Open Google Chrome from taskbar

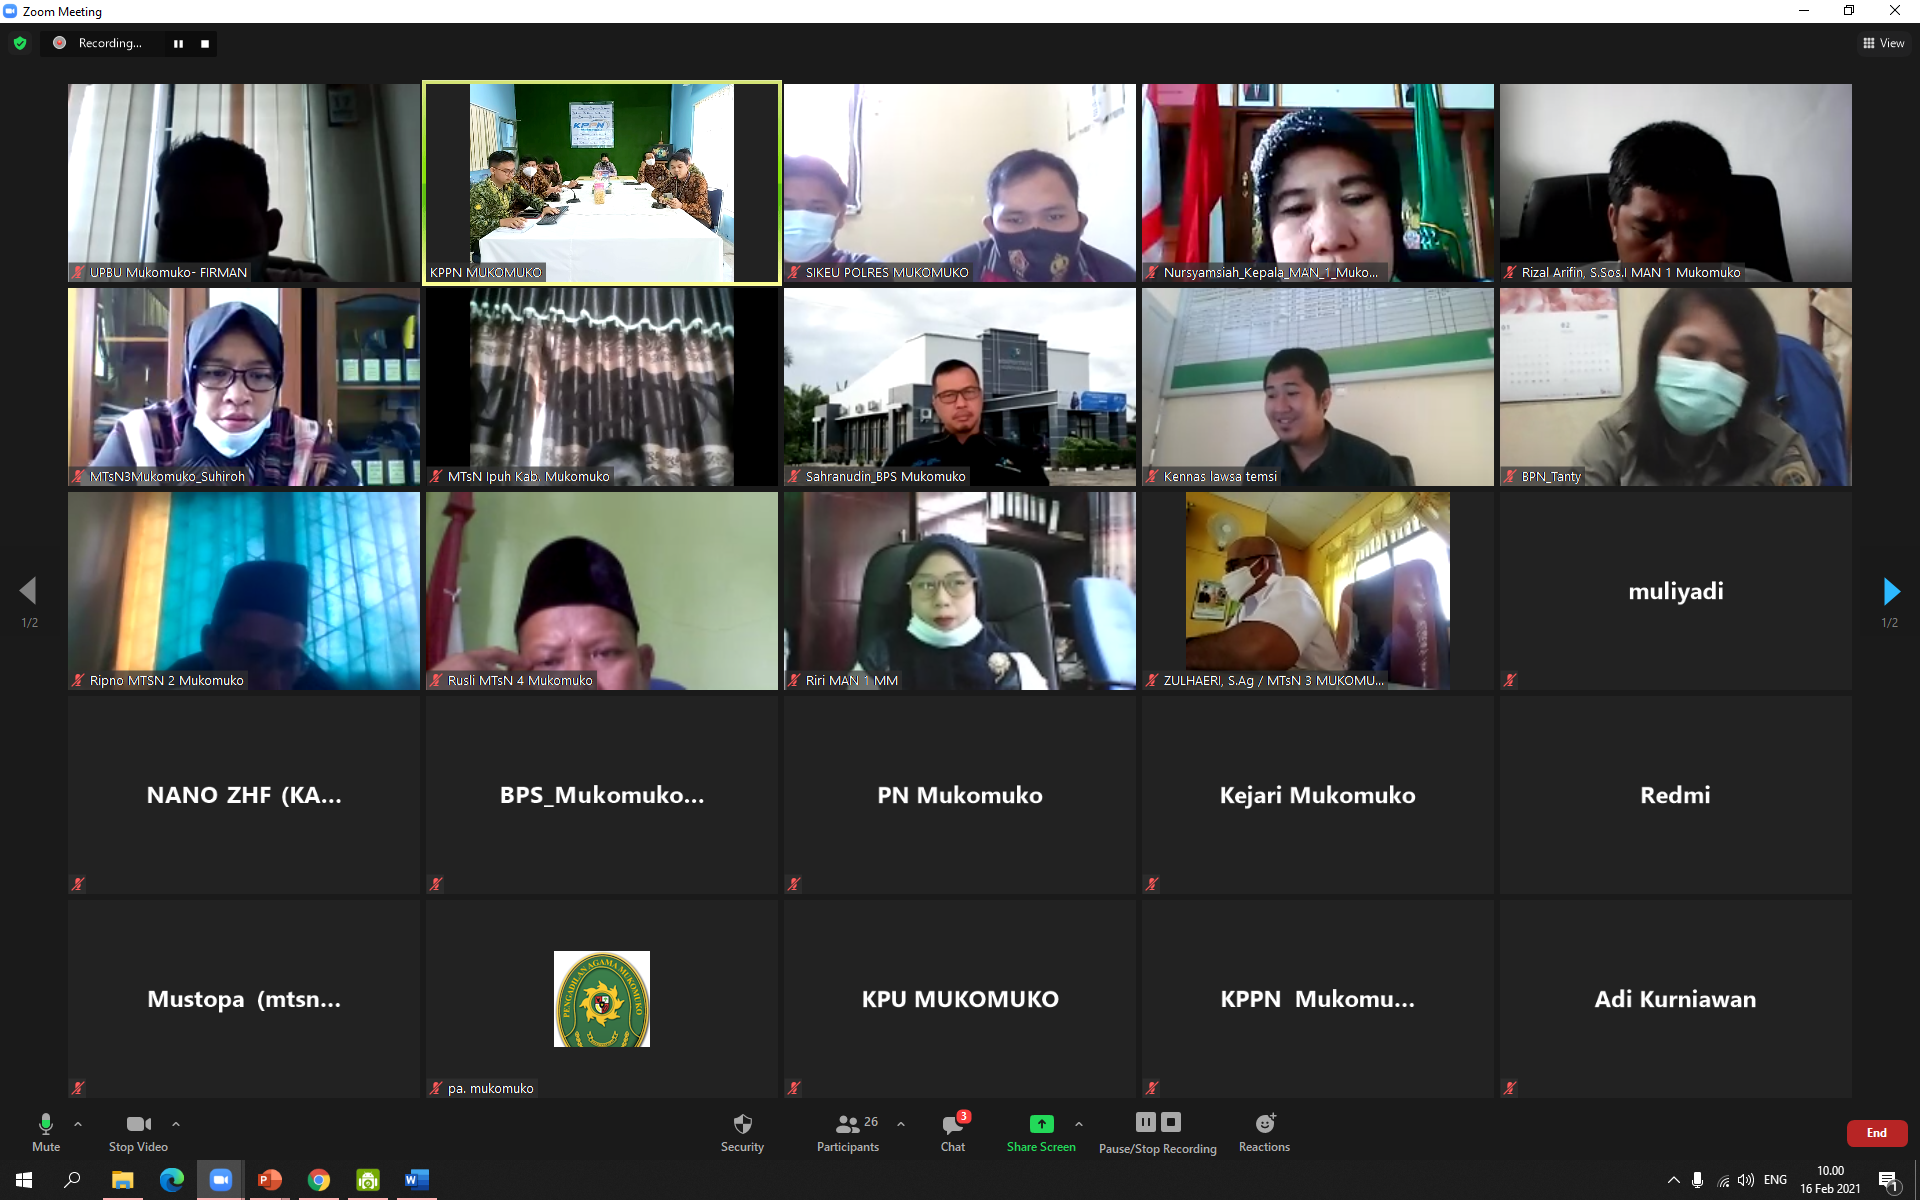[x=318, y=1180]
